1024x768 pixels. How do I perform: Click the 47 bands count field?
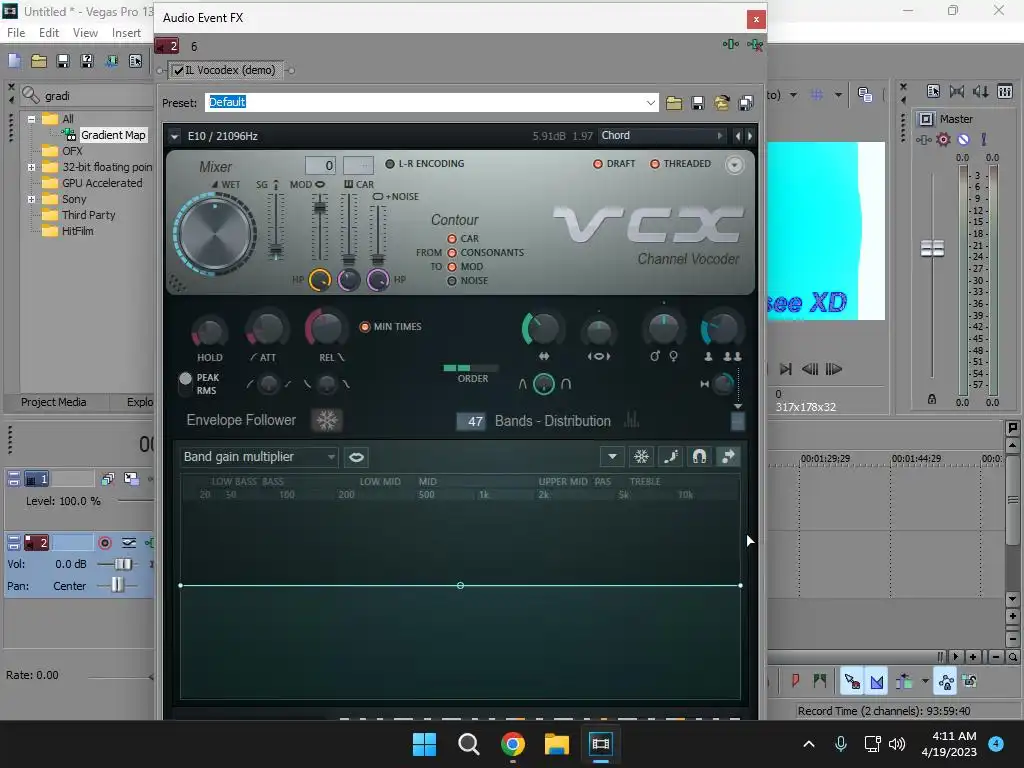[x=472, y=421]
